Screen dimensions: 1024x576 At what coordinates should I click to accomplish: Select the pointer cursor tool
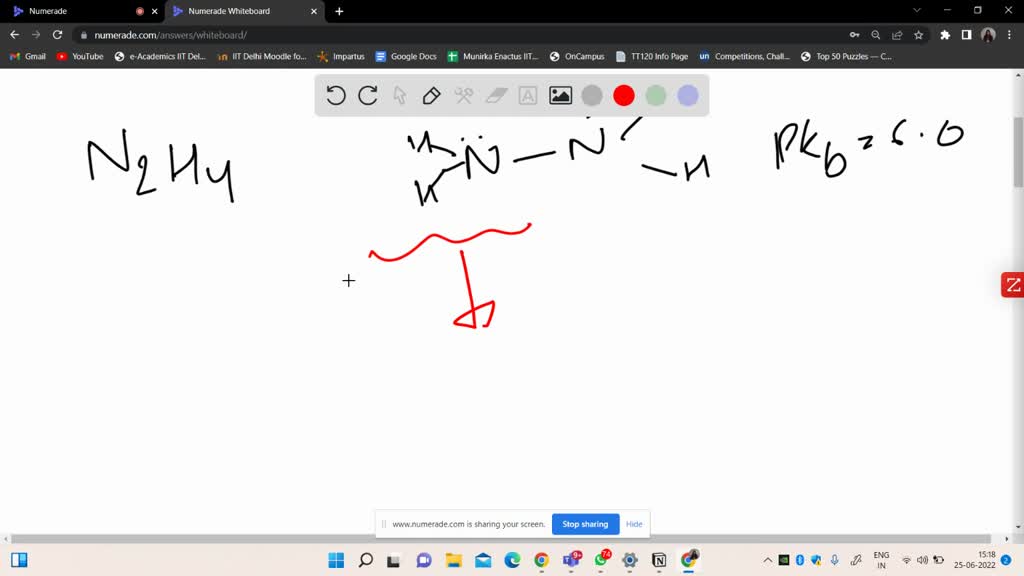[400, 95]
